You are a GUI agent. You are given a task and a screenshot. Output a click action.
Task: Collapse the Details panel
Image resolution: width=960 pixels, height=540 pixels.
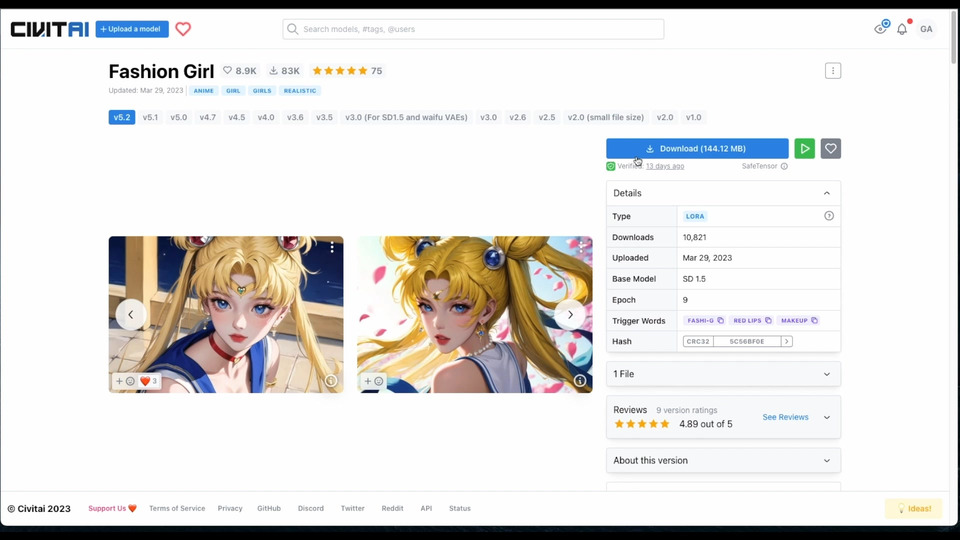827,193
